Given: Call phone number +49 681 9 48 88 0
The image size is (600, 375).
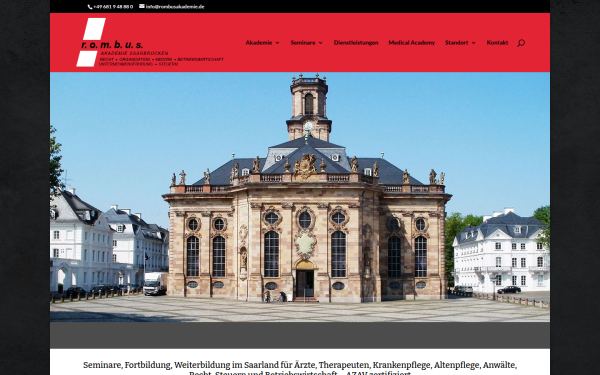Looking at the screenshot, I should click(113, 7).
